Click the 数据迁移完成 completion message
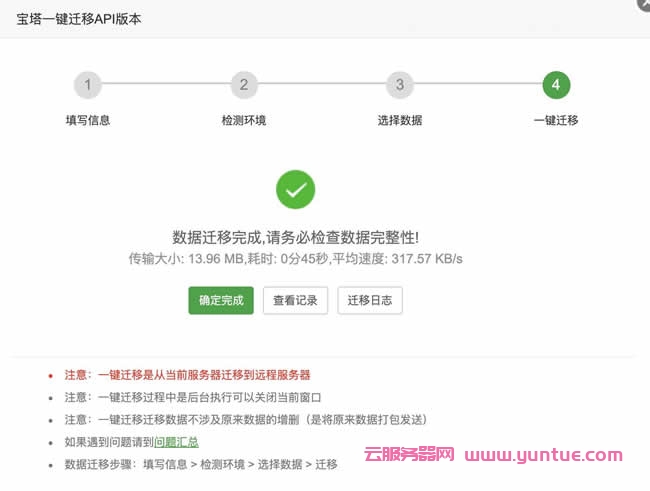The width and height of the screenshot is (650, 491). [x=295, y=237]
